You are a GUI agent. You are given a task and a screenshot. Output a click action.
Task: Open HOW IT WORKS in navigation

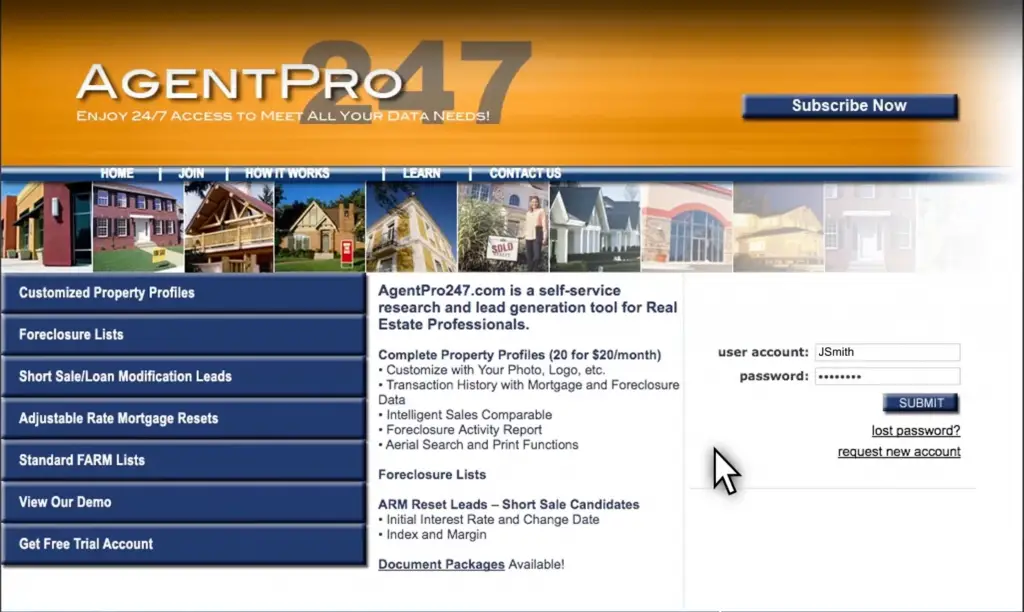coord(287,174)
